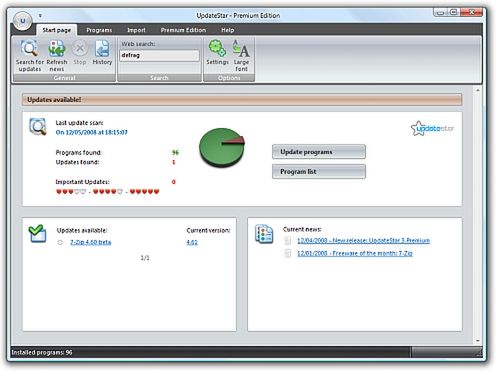The width and height of the screenshot is (496, 372).
Task: Click the Important Updates value 0
Action: (174, 182)
